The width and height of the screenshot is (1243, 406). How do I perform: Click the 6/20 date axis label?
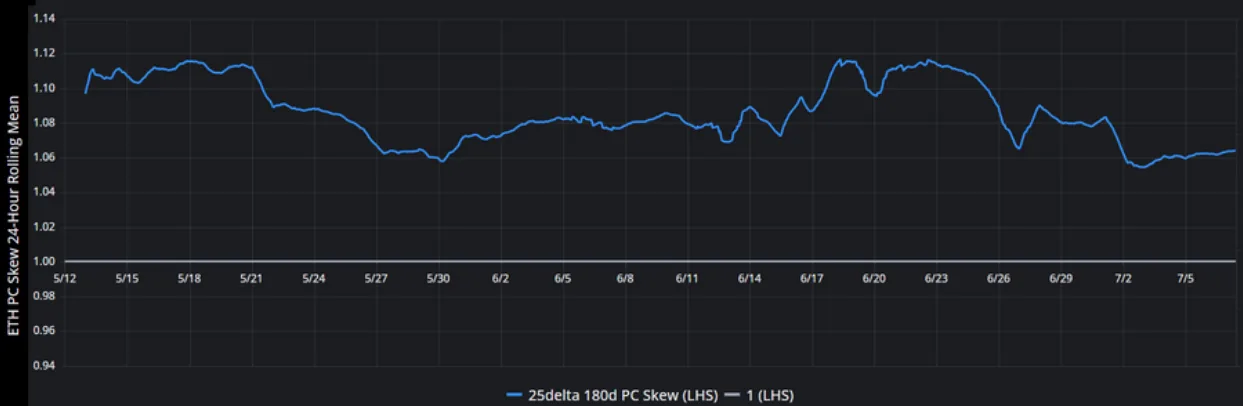pyautogui.click(x=874, y=278)
